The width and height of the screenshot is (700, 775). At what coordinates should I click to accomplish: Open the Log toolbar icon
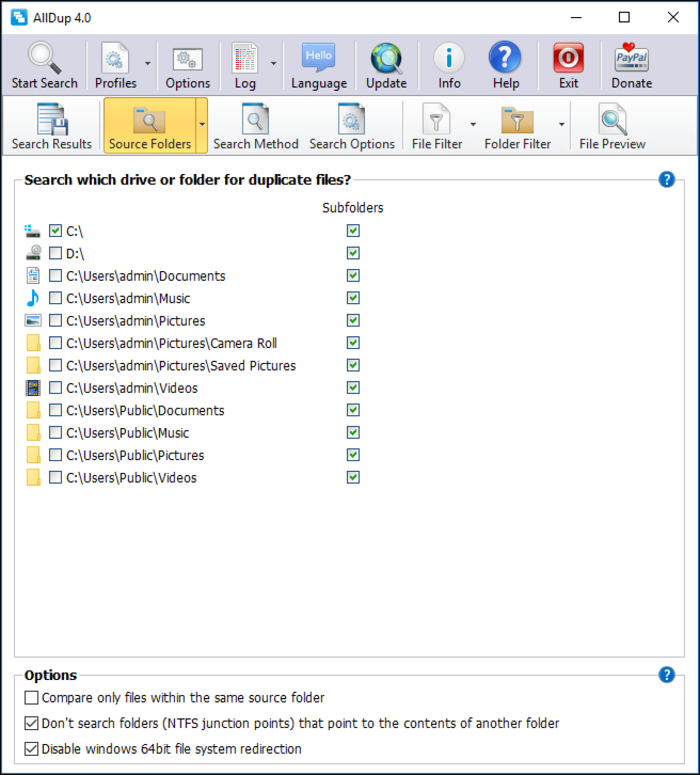point(245,58)
